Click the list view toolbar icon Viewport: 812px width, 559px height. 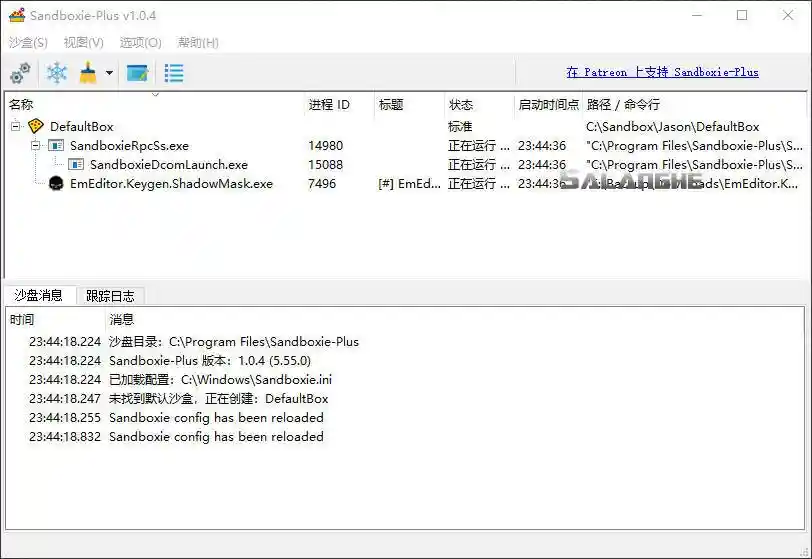coord(174,73)
